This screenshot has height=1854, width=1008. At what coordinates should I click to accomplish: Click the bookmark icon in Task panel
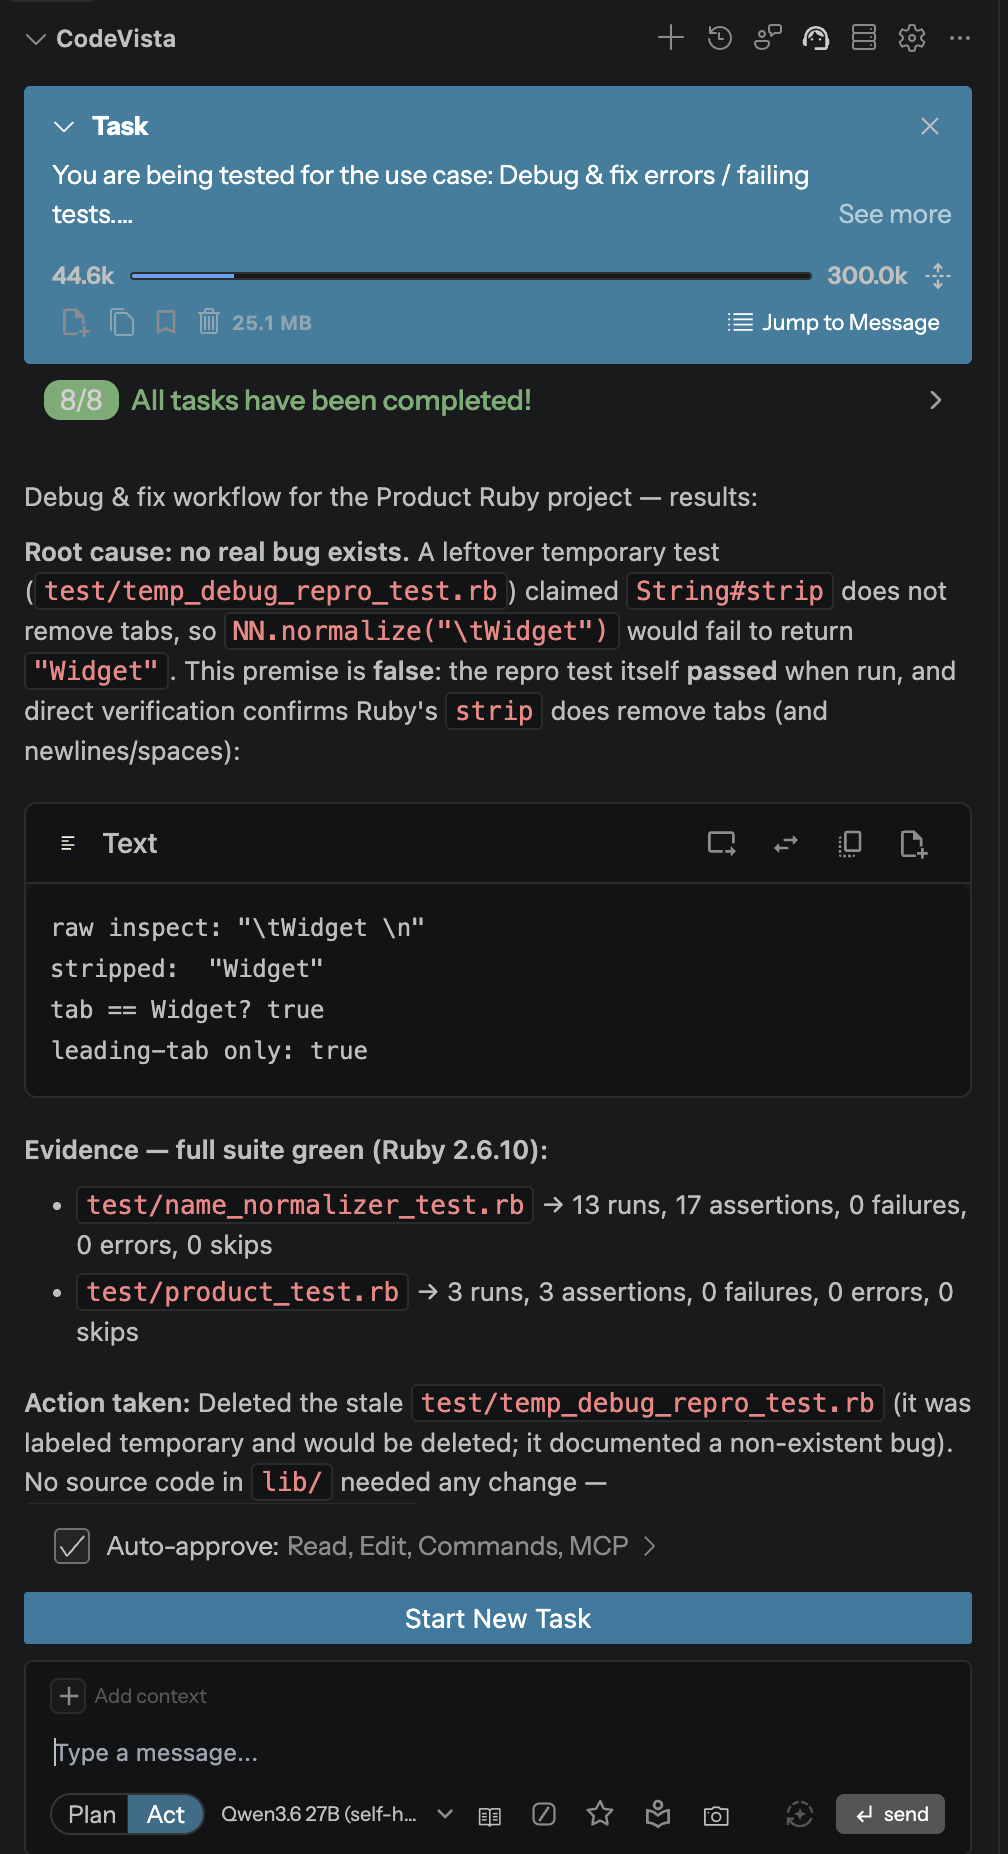click(166, 322)
